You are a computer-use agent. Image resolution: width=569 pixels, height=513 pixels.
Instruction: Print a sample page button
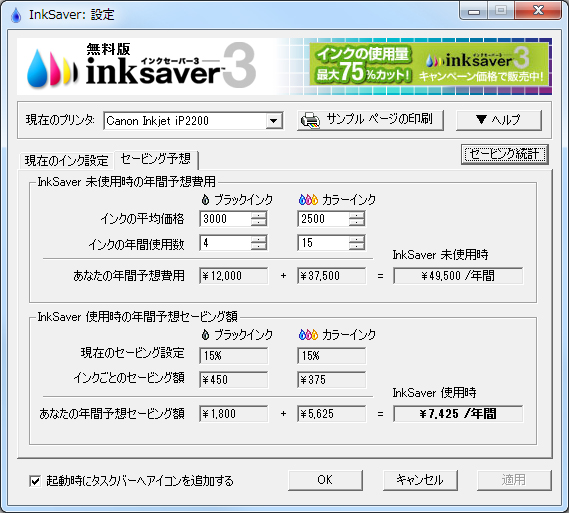(x=370, y=120)
